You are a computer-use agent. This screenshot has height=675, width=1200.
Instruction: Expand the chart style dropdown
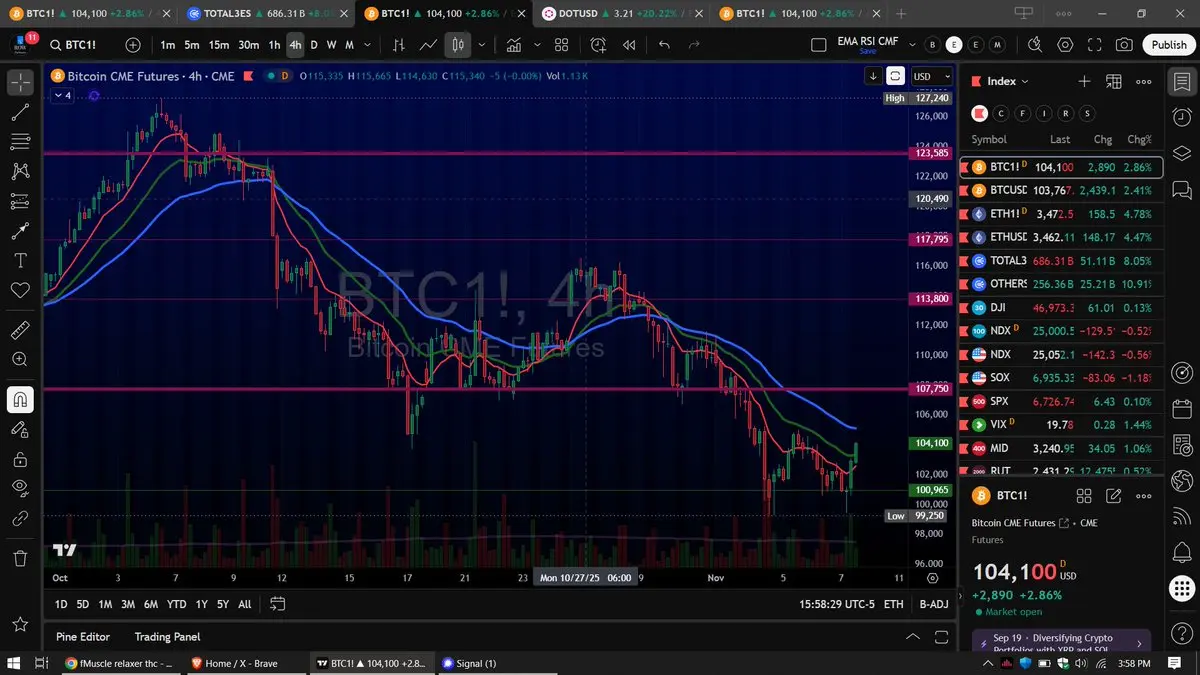point(482,45)
